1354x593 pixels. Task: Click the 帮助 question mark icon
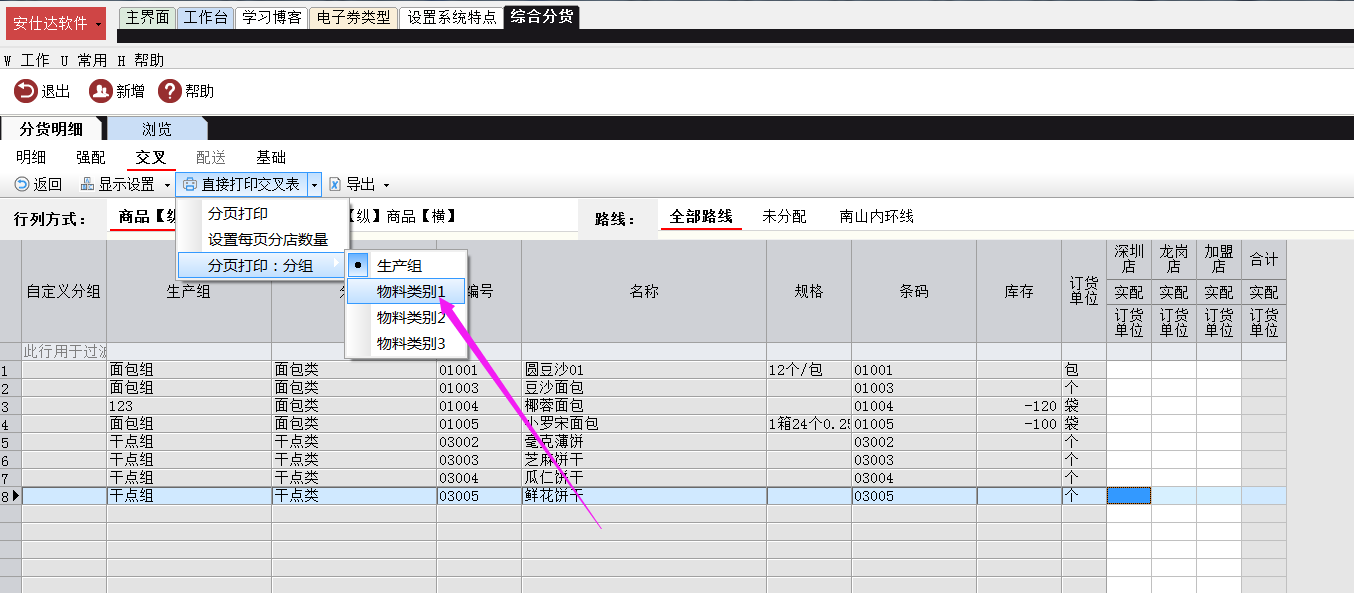click(x=169, y=91)
